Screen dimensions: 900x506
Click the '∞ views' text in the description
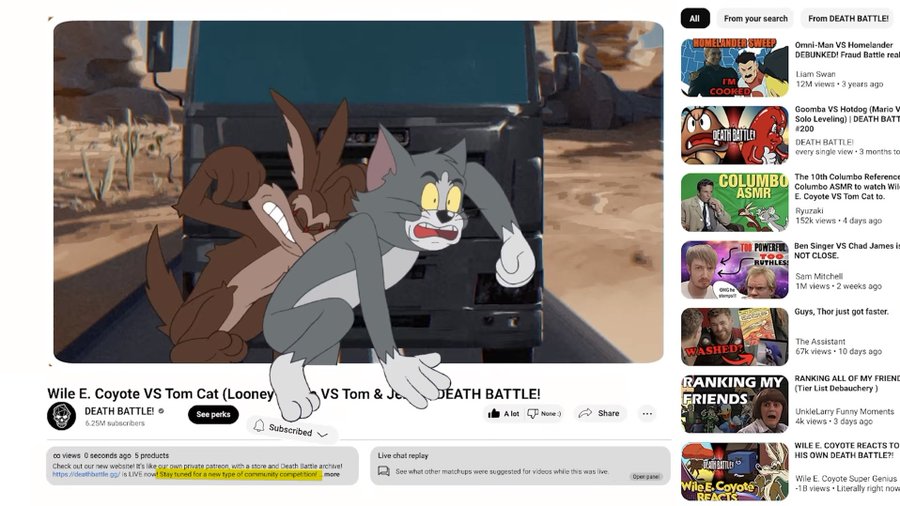click(x=67, y=456)
